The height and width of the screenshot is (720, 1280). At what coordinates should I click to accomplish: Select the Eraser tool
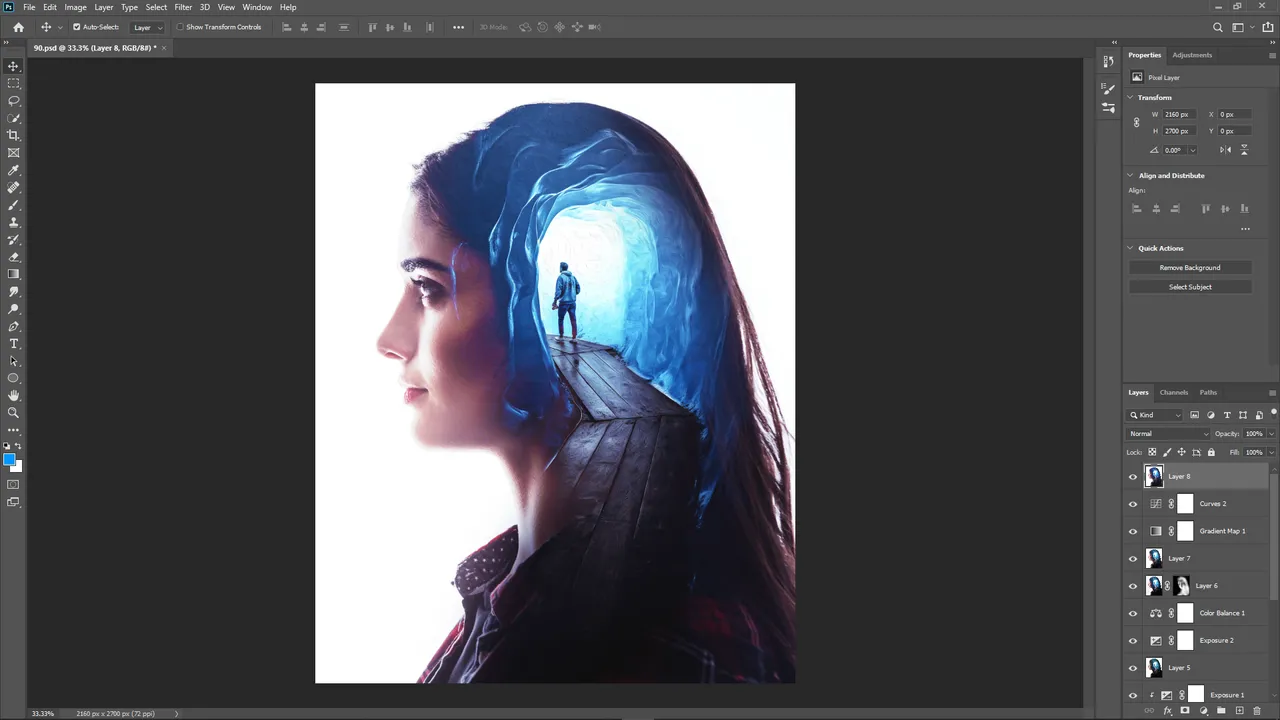pos(13,257)
